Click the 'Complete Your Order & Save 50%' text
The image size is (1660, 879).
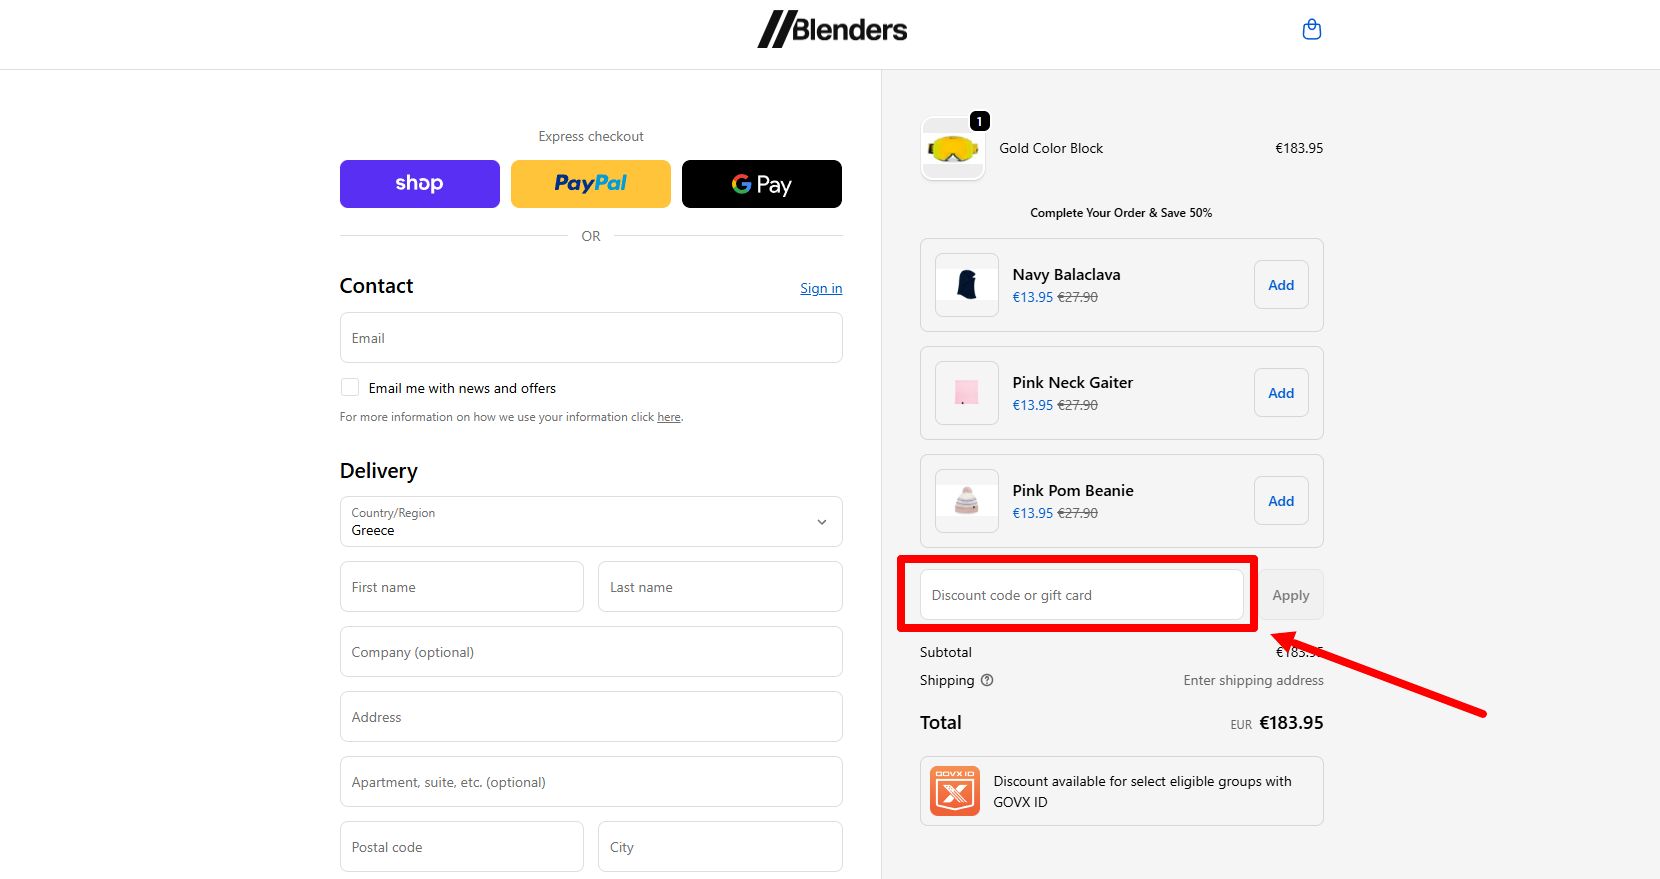pos(1121,213)
